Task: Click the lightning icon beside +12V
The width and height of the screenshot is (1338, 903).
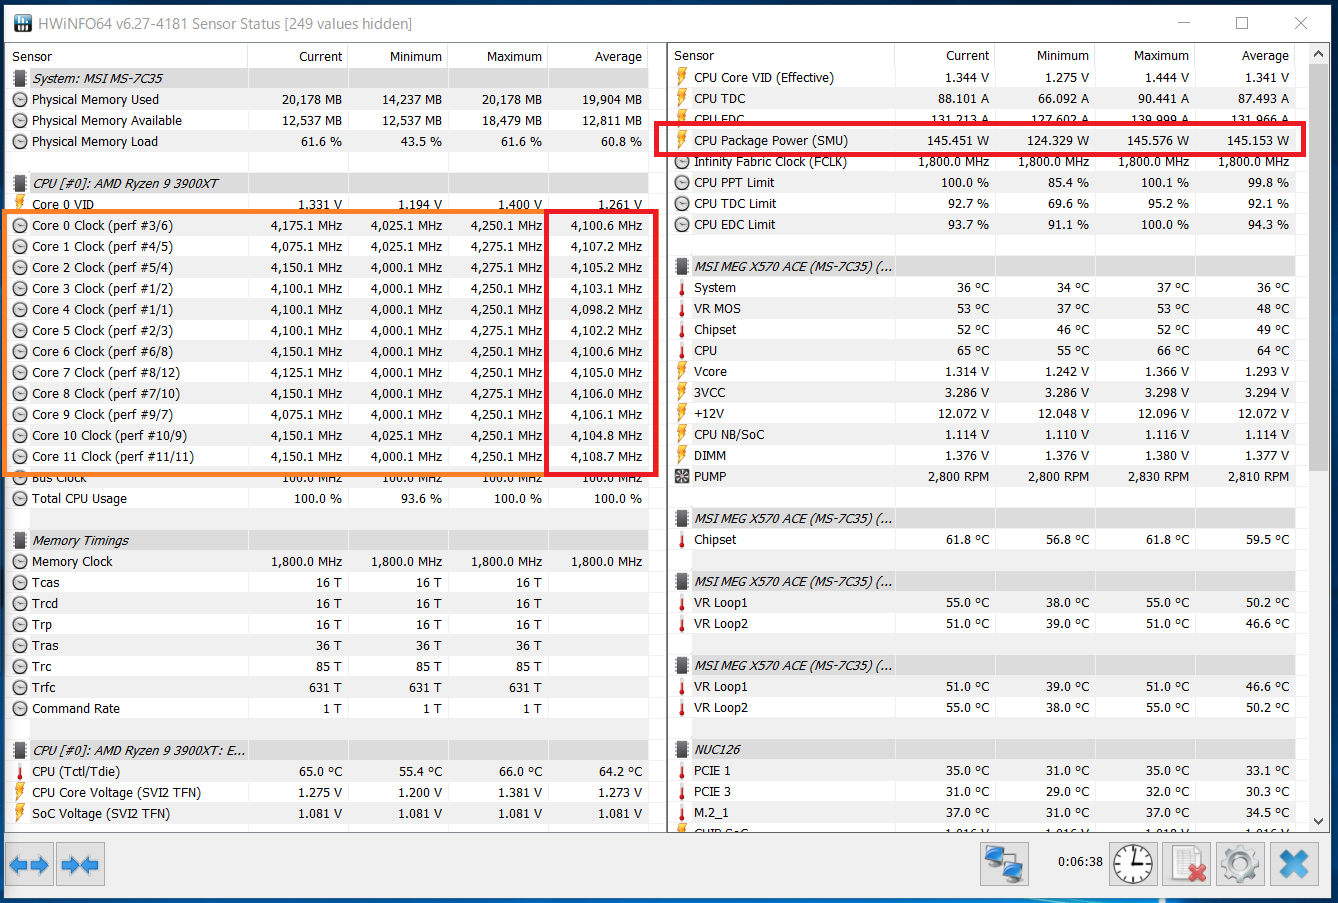Action: [682, 413]
